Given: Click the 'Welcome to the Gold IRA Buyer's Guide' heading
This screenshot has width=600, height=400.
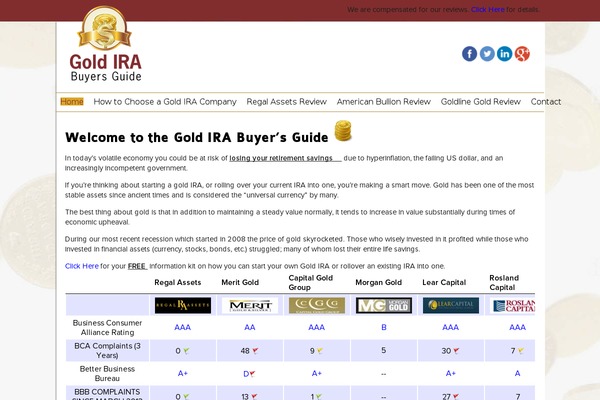Looking at the screenshot, I should tap(197, 137).
